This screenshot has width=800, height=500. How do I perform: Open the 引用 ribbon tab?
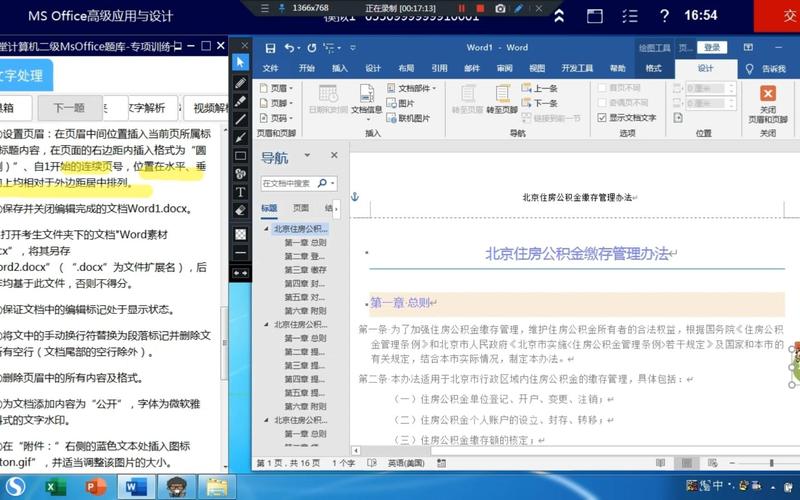pos(439,68)
